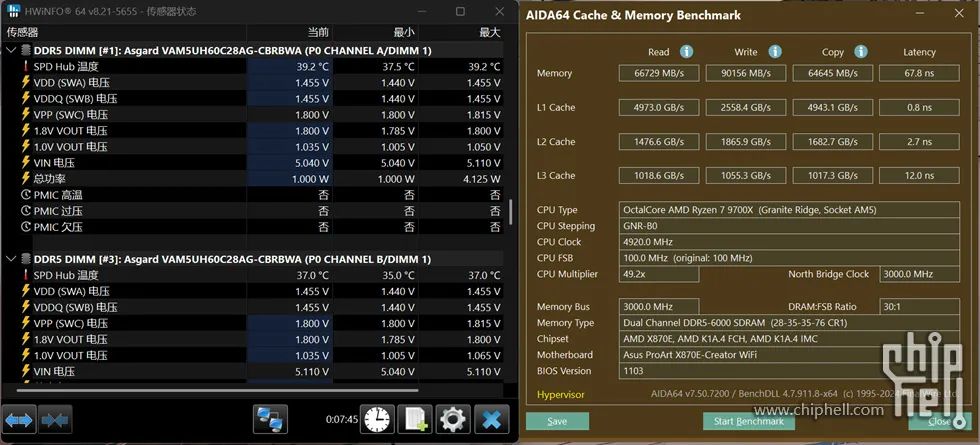The width and height of the screenshot is (980, 445).
Task: Click the L2 Cache Write 1865.9 GB/s box
Action: [746, 142]
